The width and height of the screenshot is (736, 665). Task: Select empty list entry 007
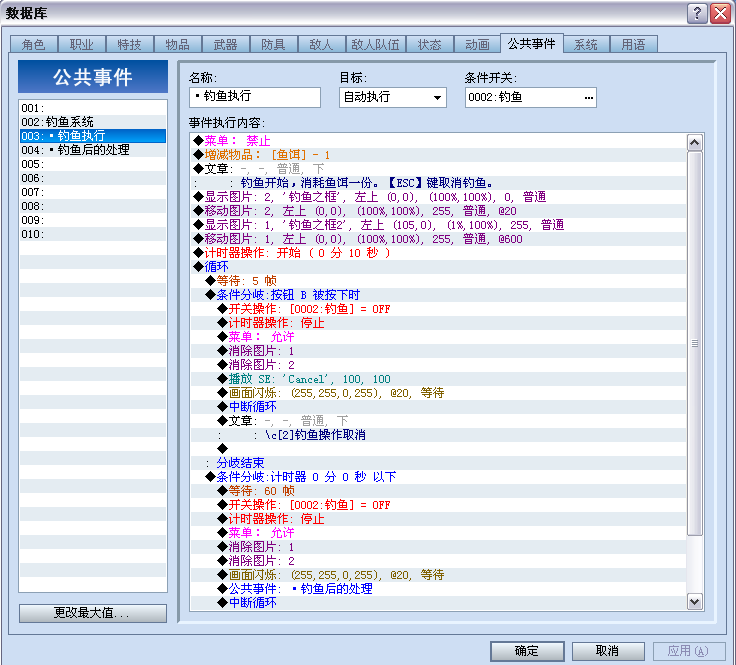tap(93, 192)
